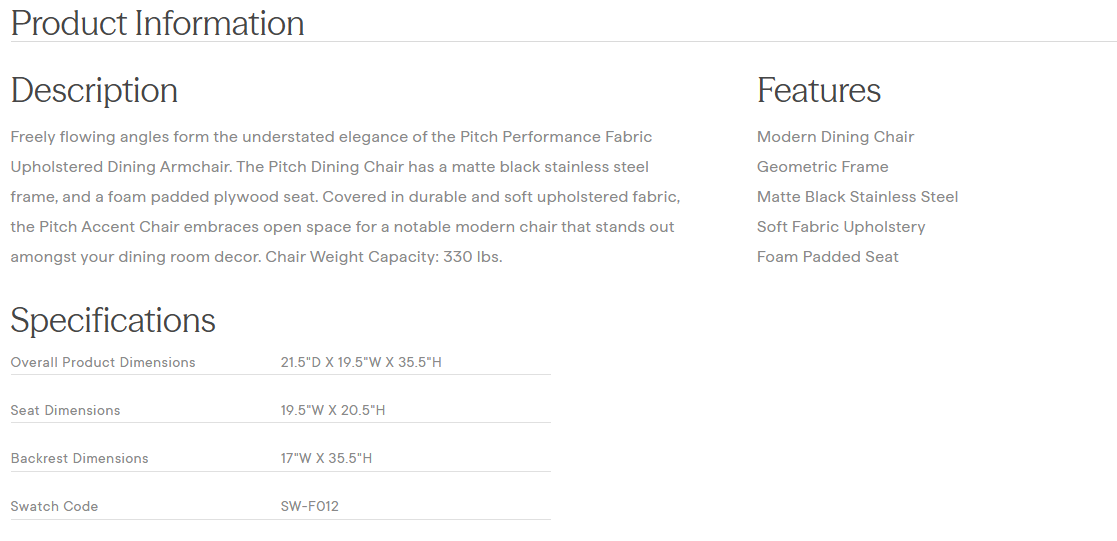Click the Overall Product Dimensions label

pos(103,362)
